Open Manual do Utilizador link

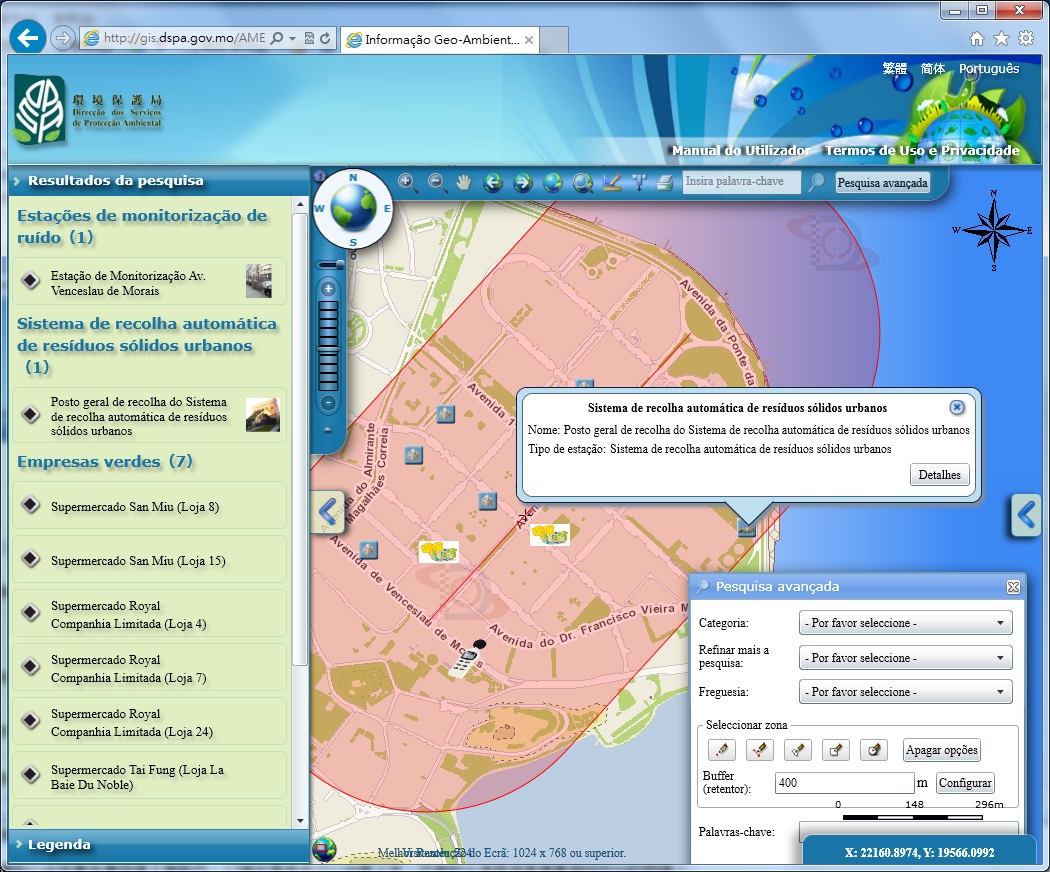[x=740, y=151]
